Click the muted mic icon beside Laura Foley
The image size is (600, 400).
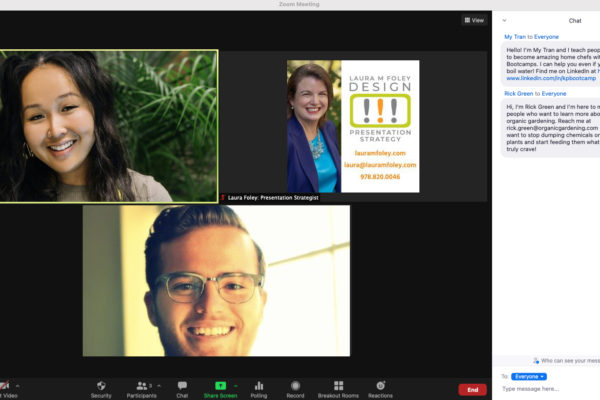point(223,198)
